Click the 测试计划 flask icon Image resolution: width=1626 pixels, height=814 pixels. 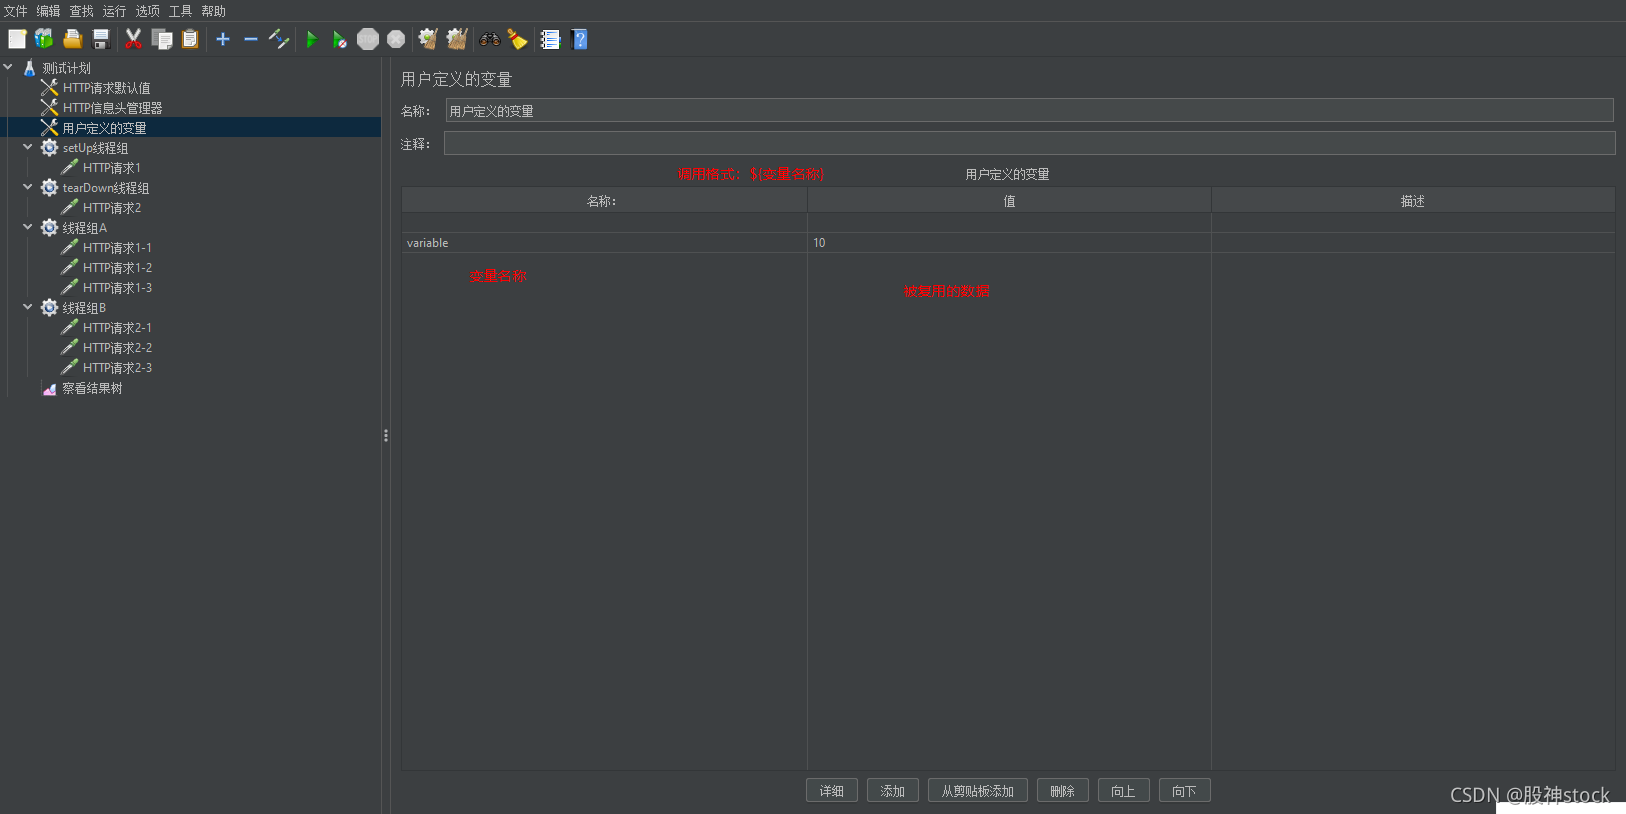[29, 68]
